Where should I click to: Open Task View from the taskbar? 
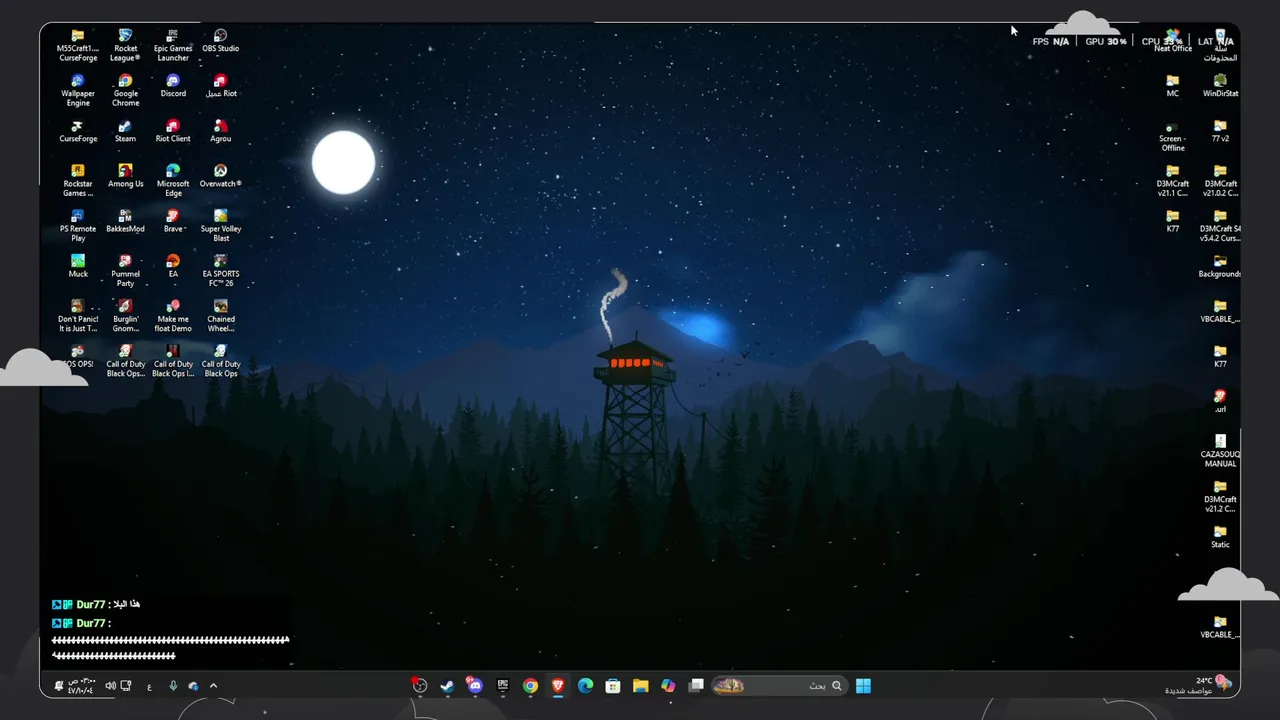coord(696,685)
